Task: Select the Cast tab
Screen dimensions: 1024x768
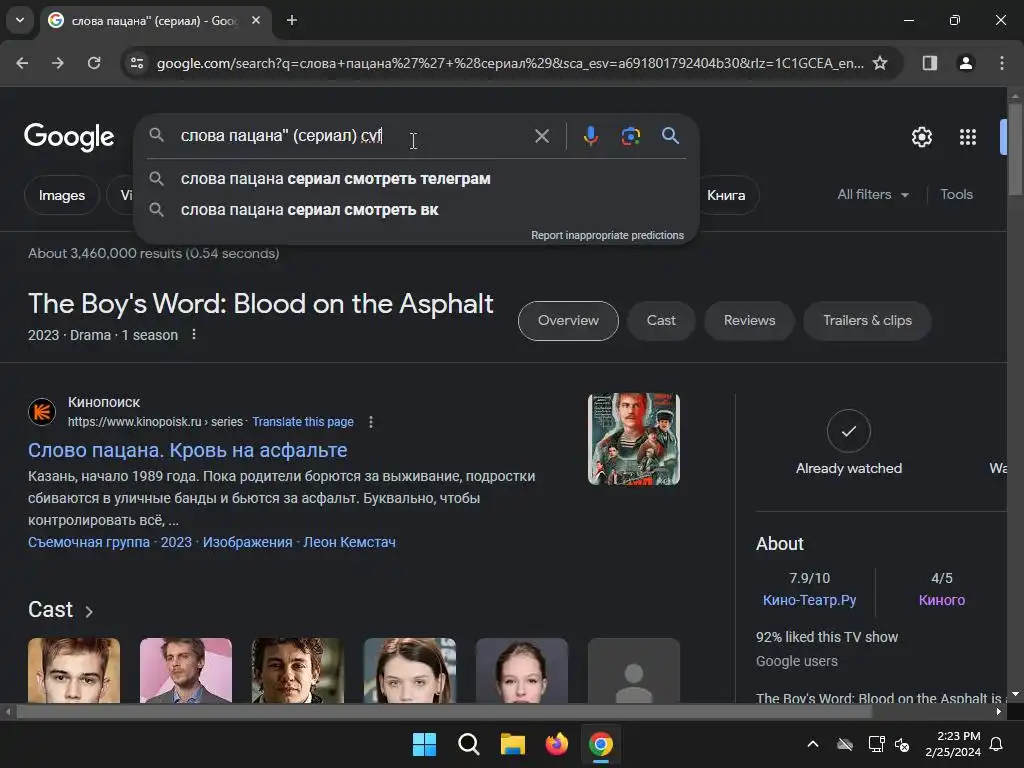Action: point(661,321)
